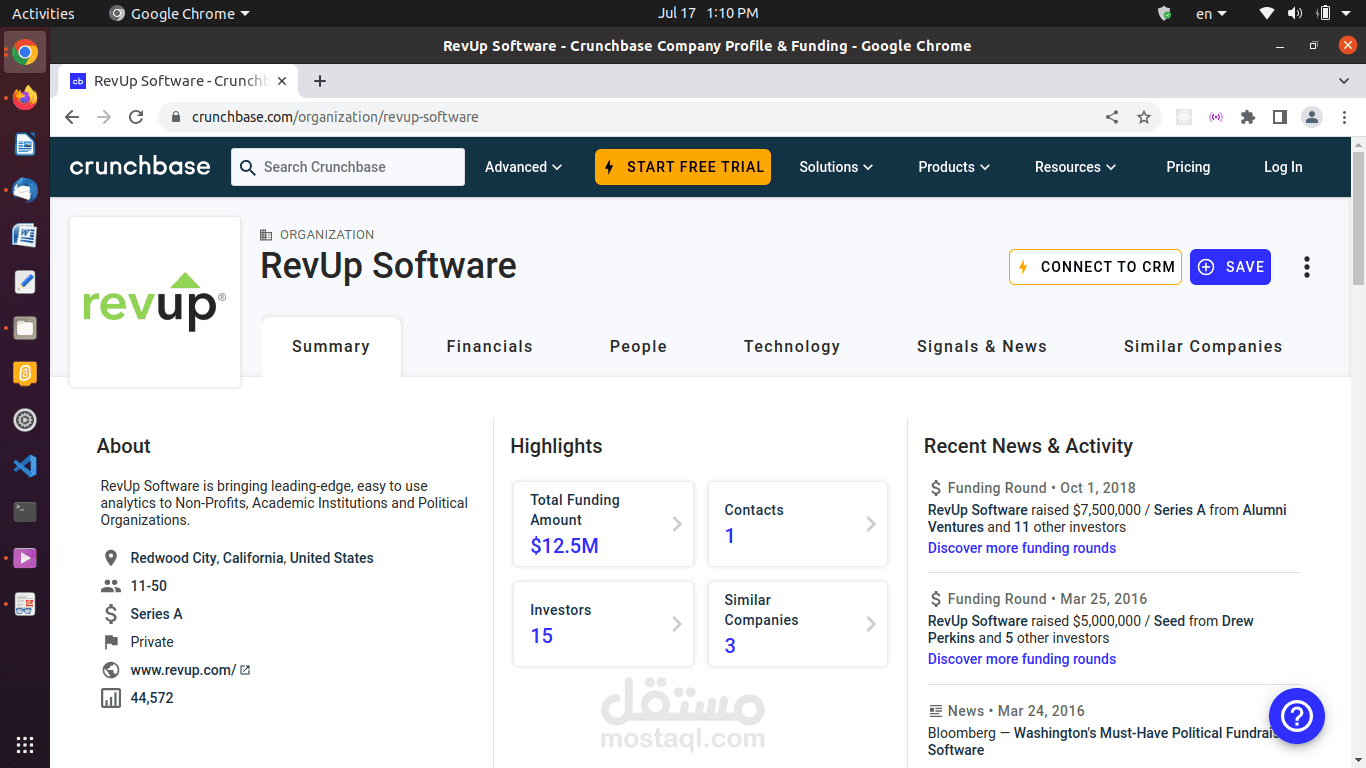Open the system volume indicator
Image resolution: width=1366 pixels, height=768 pixels.
[1295, 14]
